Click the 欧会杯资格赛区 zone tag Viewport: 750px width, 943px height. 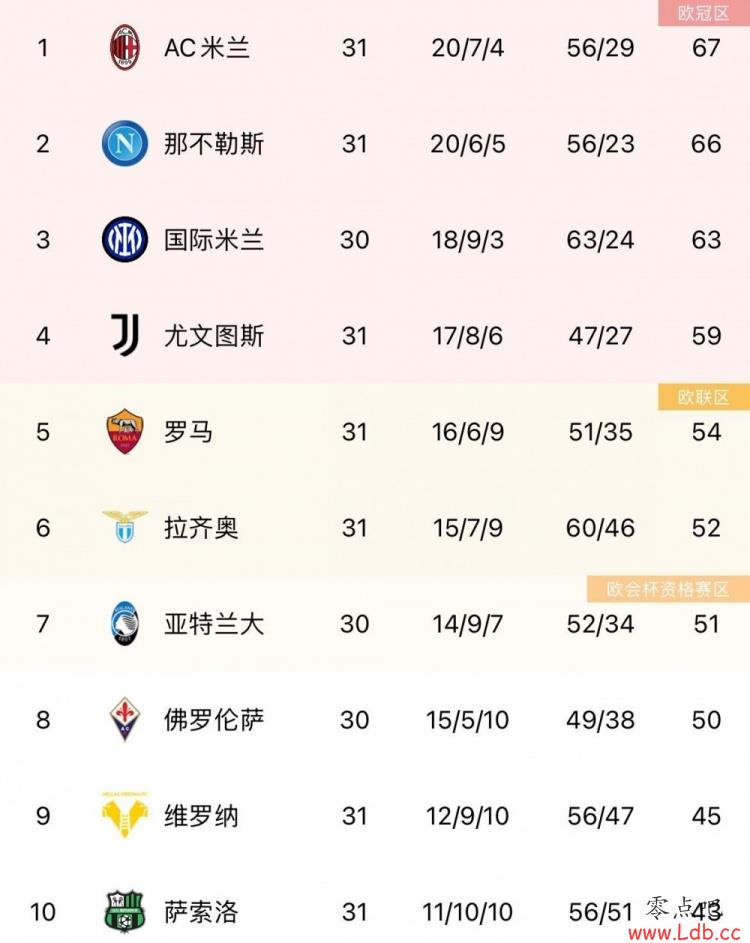(x=668, y=589)
